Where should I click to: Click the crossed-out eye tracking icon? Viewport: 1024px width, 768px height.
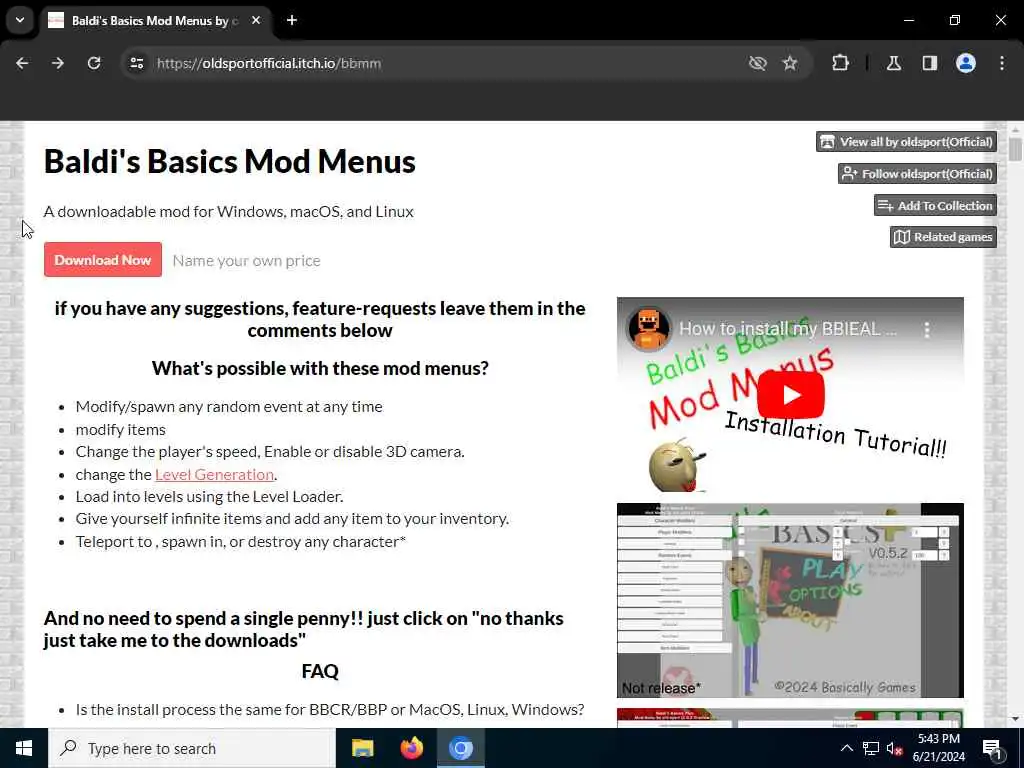[758, 63]
